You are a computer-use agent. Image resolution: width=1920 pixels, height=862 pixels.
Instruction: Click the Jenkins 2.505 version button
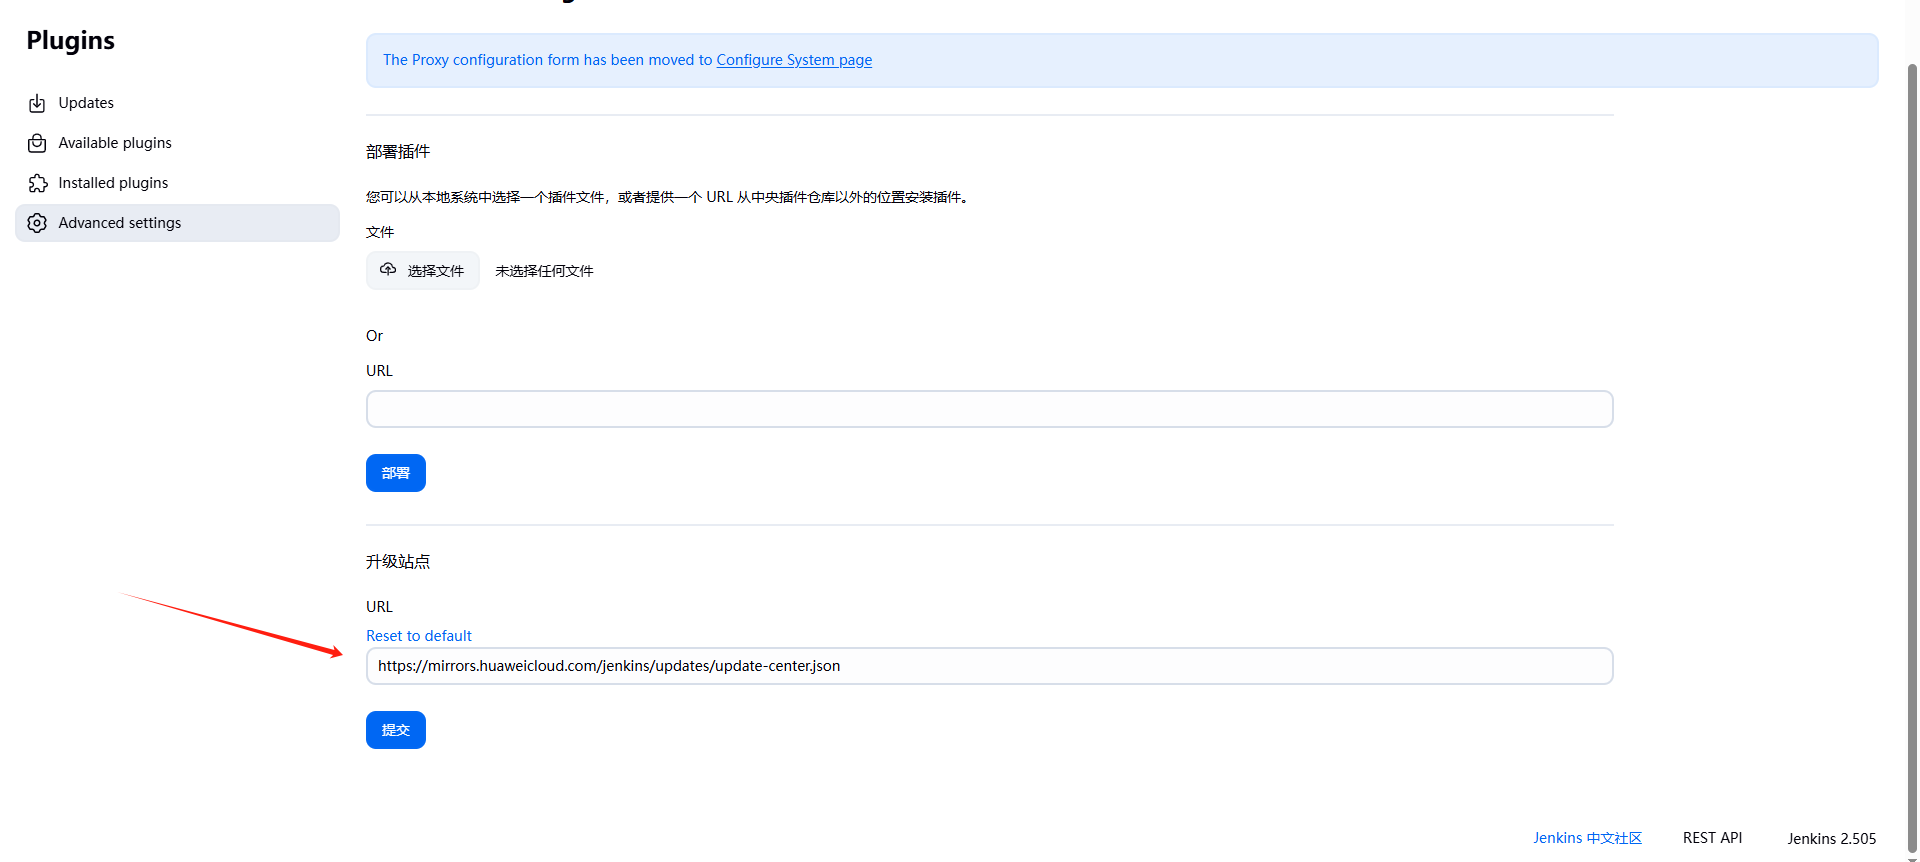click(1831, 839)
